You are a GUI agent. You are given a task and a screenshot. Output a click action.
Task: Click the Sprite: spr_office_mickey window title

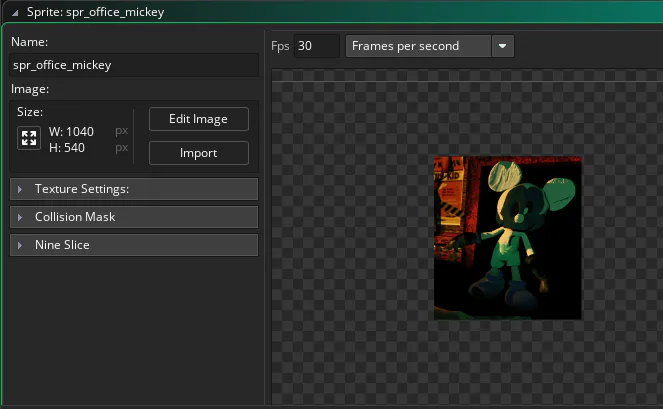pos(95,12)
